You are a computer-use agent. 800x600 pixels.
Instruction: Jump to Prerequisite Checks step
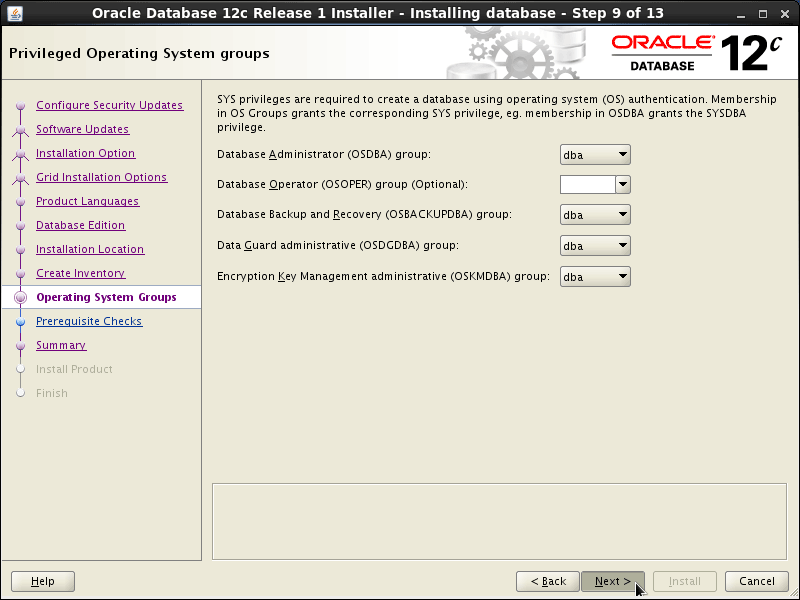click(89, 321)
